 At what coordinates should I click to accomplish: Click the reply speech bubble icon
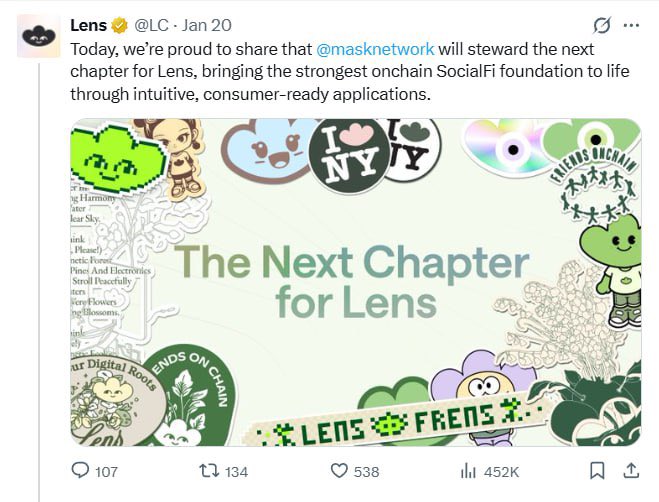(82, 470)
